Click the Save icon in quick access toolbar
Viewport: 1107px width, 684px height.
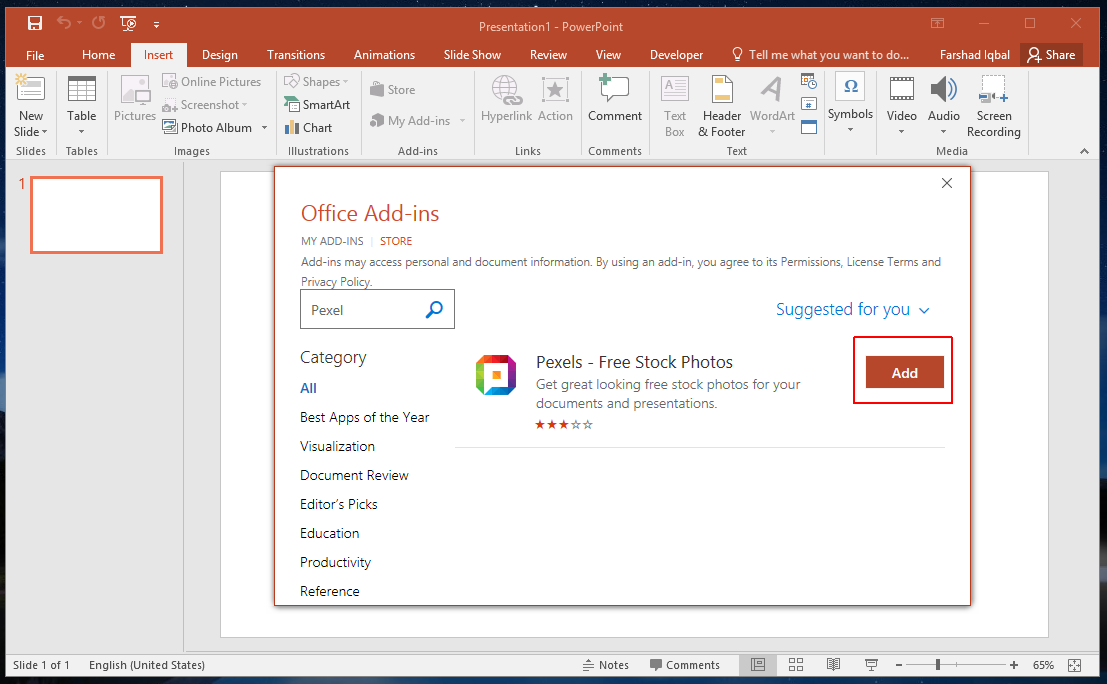point(35,23)
